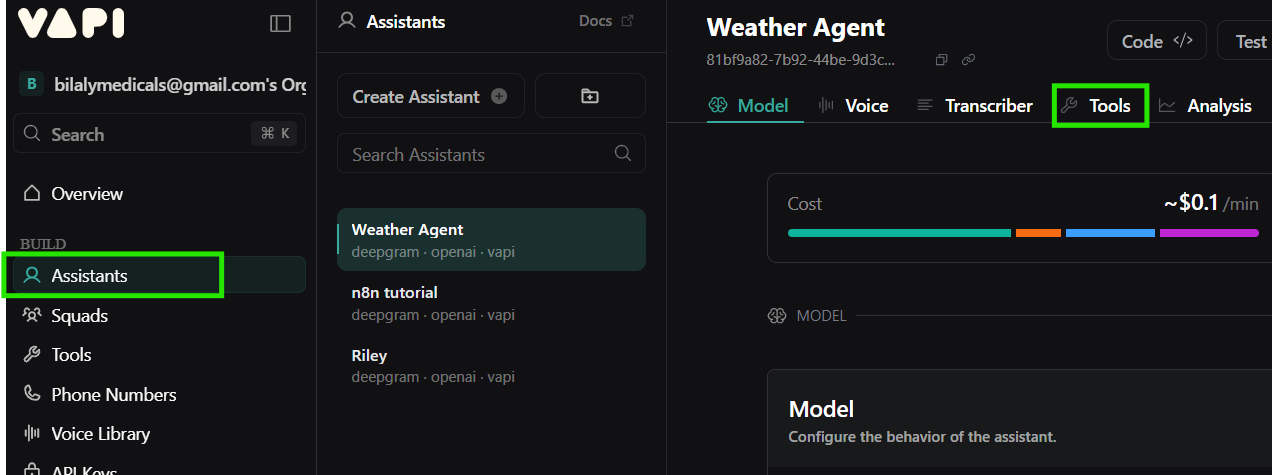1272x475 pixels.
Task: Click the Search Assistants magnifier icon
Action: (622, 153)
